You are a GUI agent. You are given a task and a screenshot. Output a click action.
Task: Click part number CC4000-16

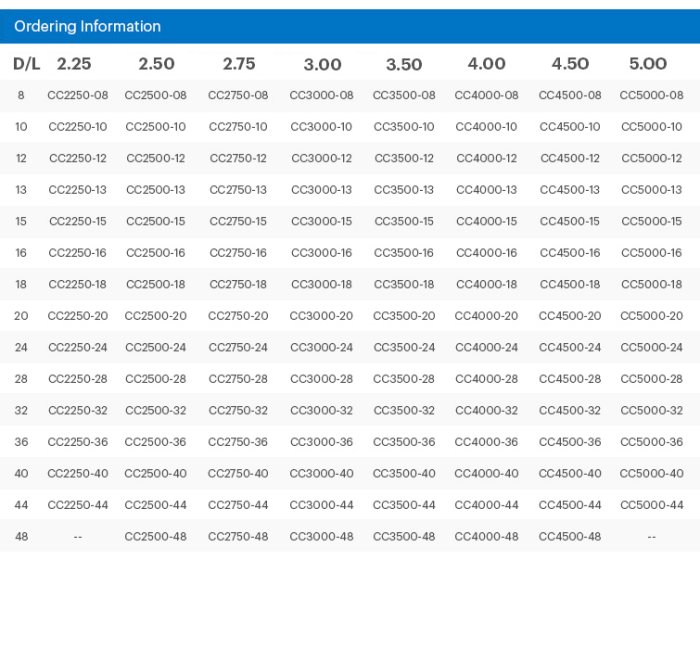(486, 253)
